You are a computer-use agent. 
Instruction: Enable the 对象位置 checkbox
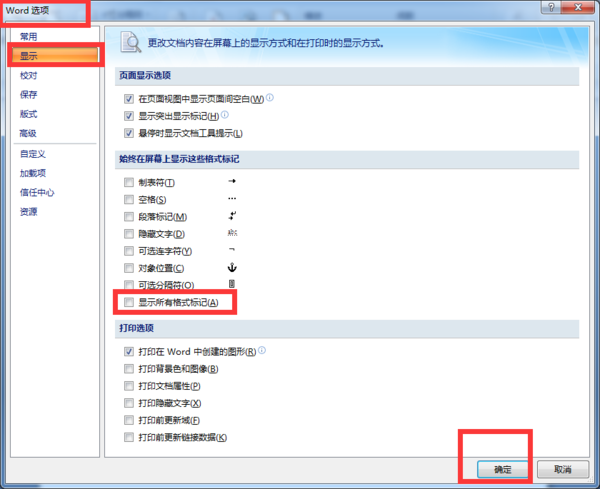(x=129, y=268)
